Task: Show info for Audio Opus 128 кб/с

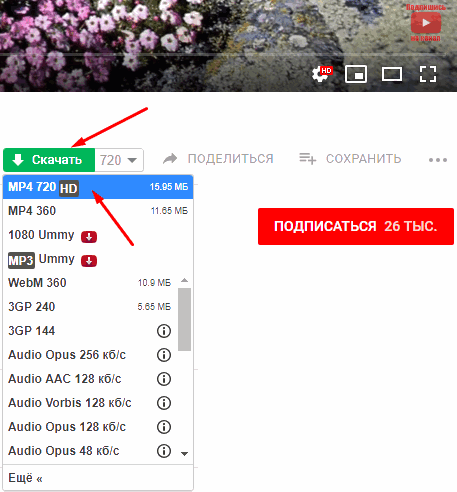Action: 164,427
